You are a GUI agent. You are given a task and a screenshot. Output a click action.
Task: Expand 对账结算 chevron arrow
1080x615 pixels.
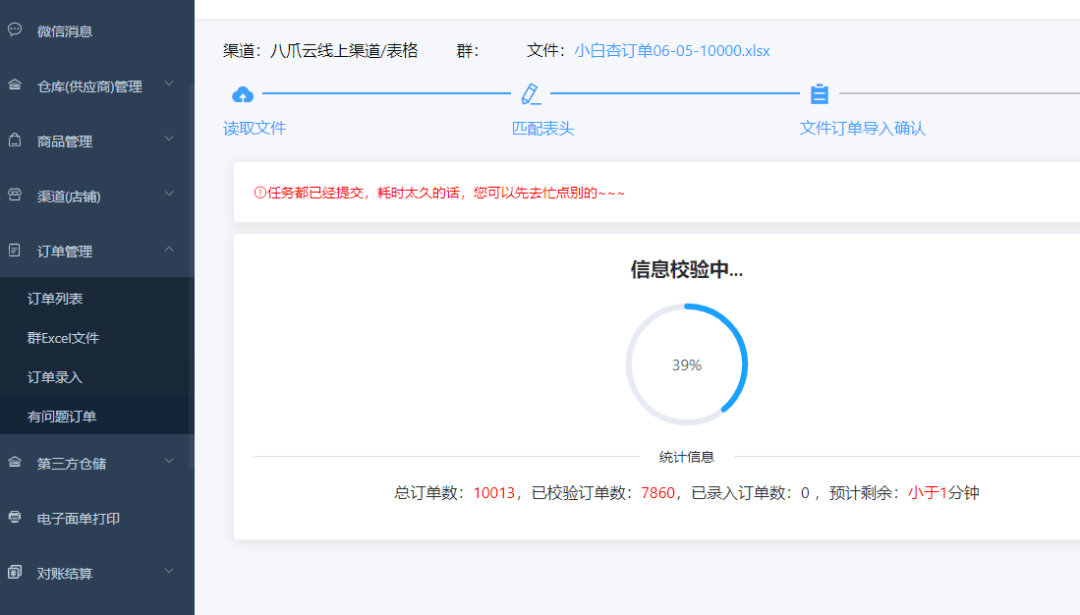tap(169, 572)
